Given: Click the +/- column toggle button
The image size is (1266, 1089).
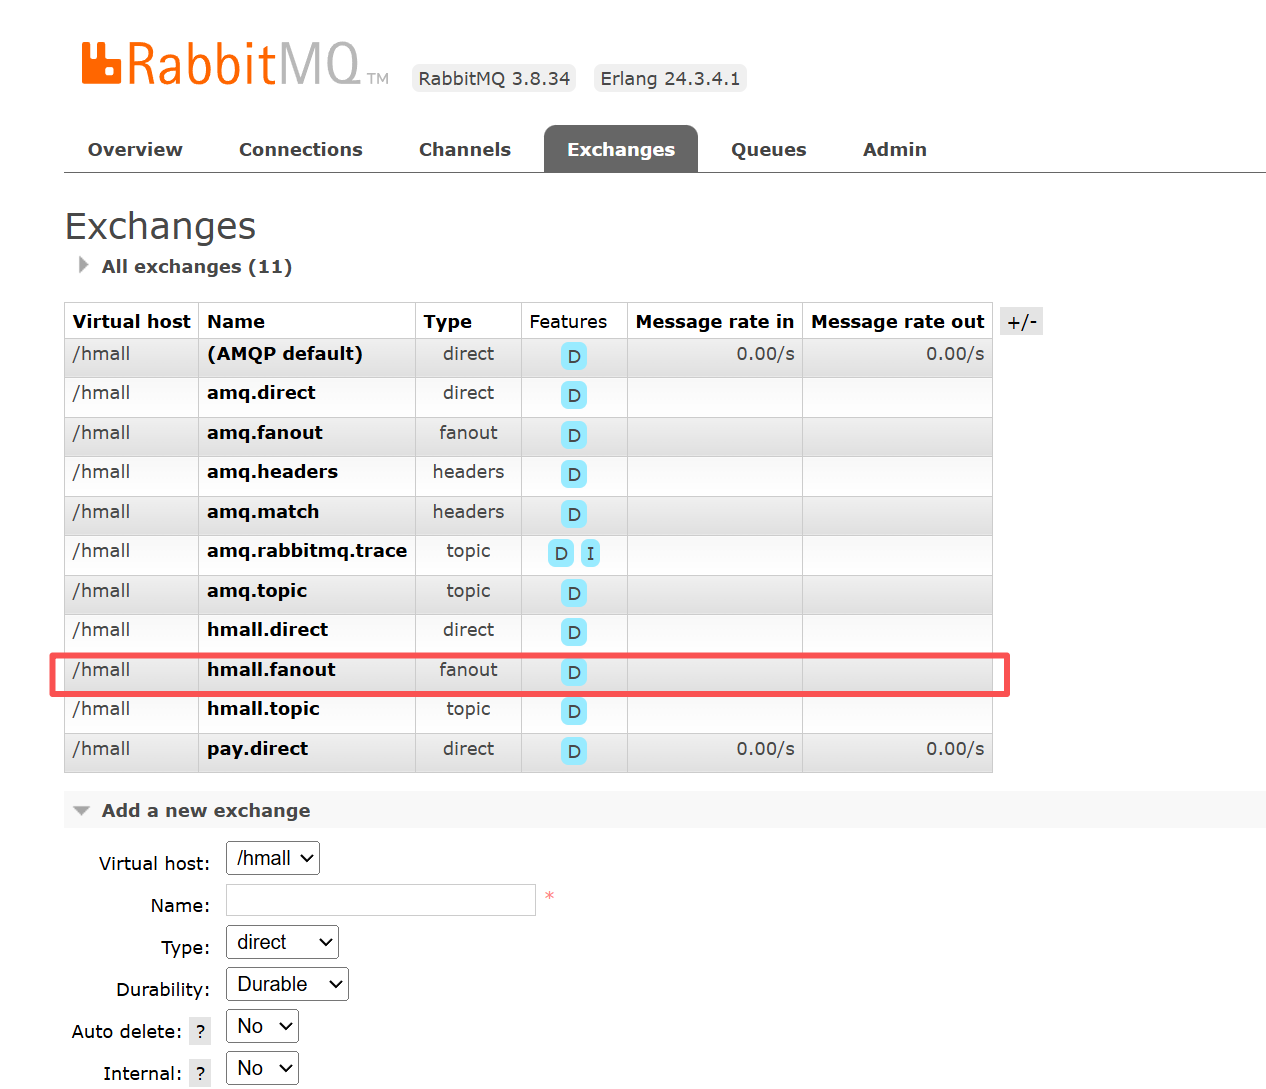Looking at the screenshot, I should 1021,322.
